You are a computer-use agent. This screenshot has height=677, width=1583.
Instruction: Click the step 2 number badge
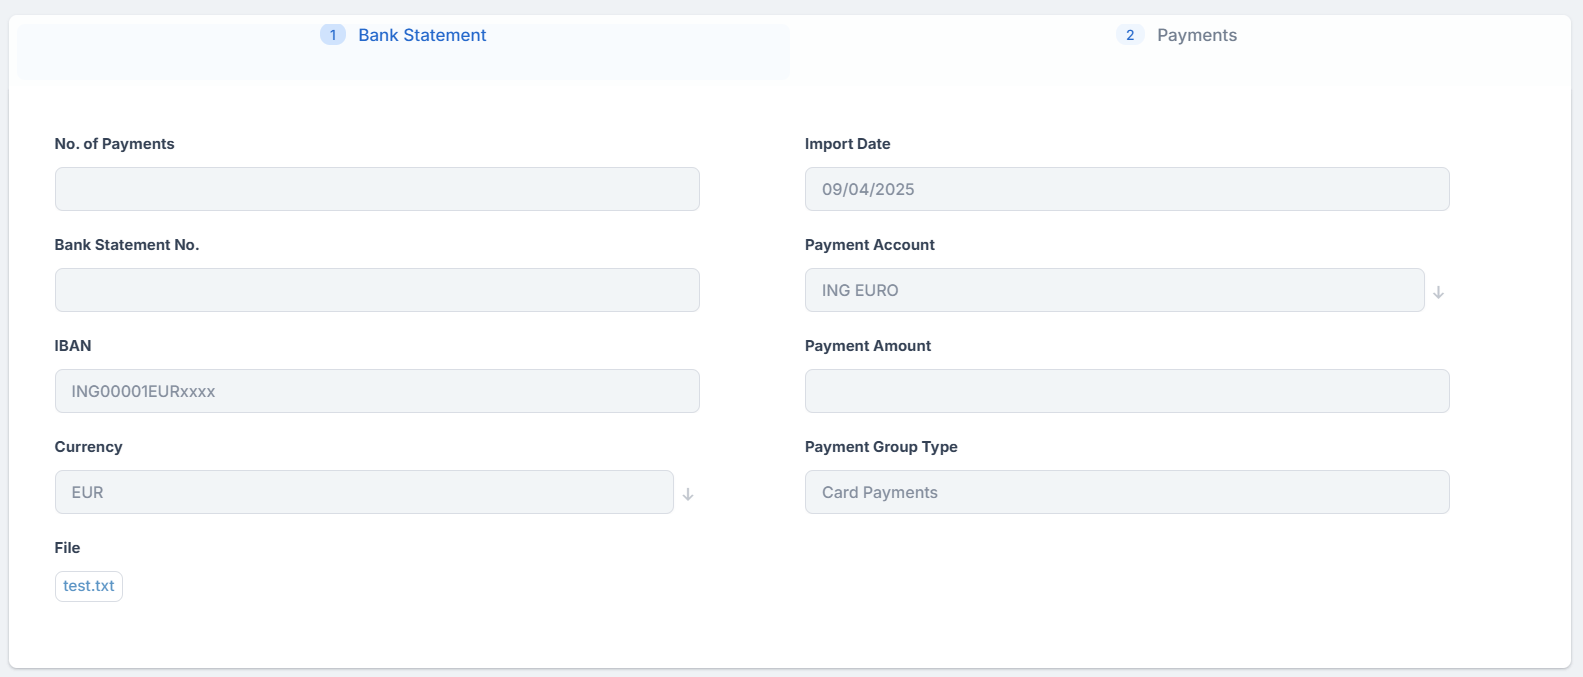[x=1130, y=35]
